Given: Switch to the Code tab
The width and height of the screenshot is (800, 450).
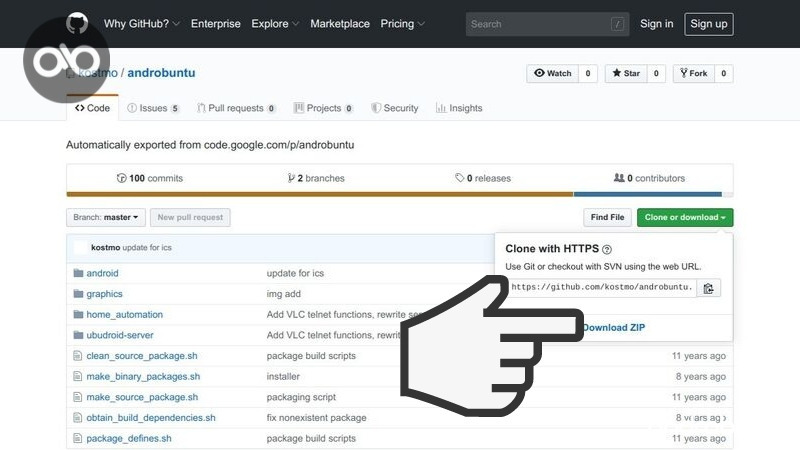Looking at the screenshot, I should tap(92, 108).
